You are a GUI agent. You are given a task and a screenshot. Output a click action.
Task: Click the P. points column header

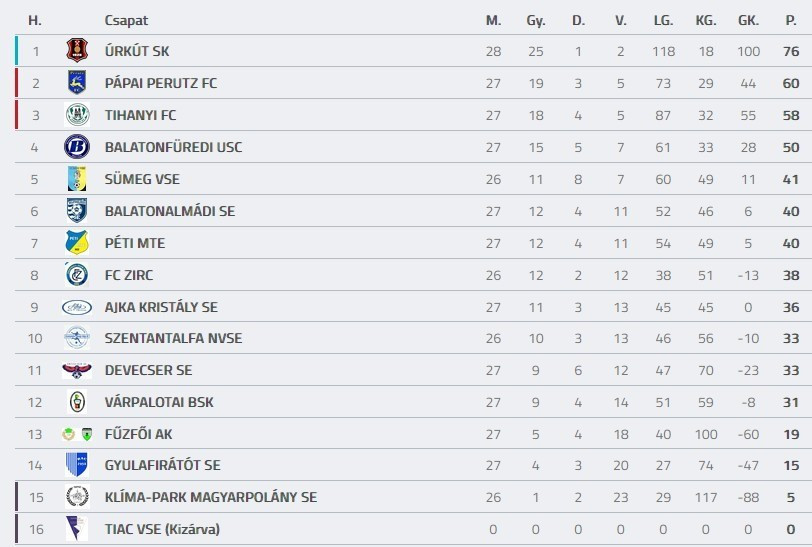coord(791,20)
